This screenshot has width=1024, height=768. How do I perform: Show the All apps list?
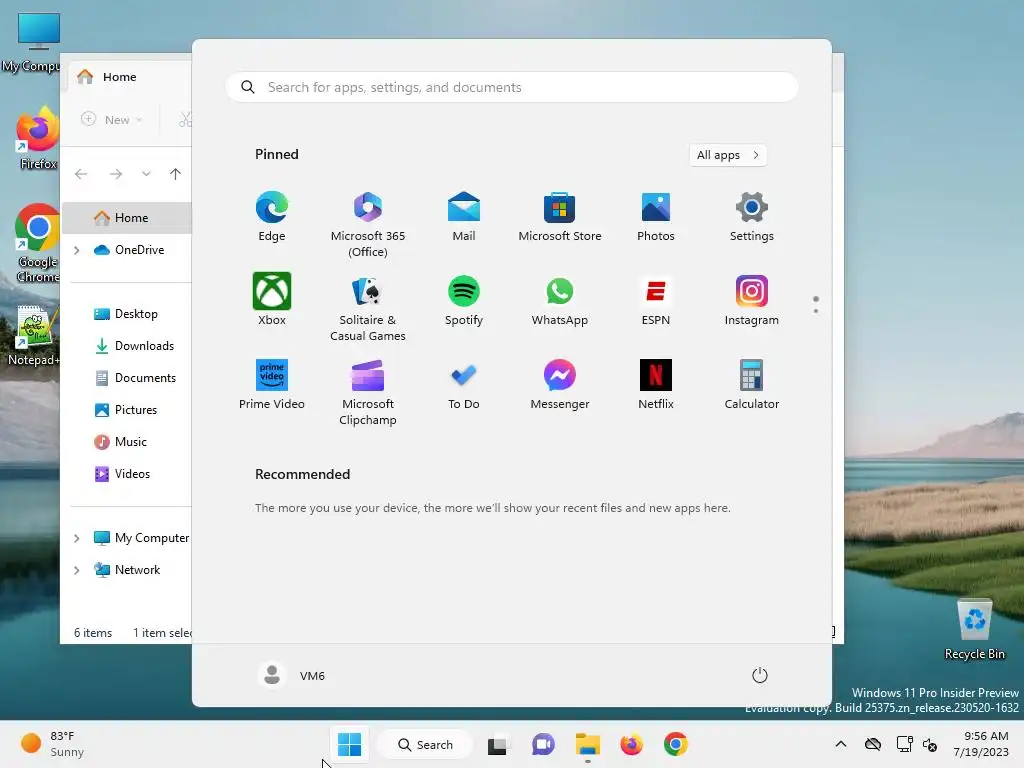[728, 155]
